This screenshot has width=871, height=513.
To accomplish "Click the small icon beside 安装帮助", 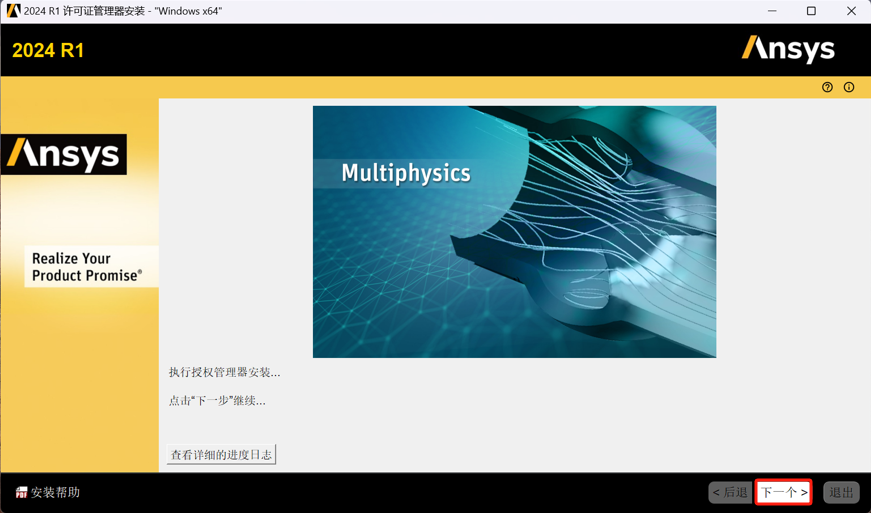I will tap(21, 492).
